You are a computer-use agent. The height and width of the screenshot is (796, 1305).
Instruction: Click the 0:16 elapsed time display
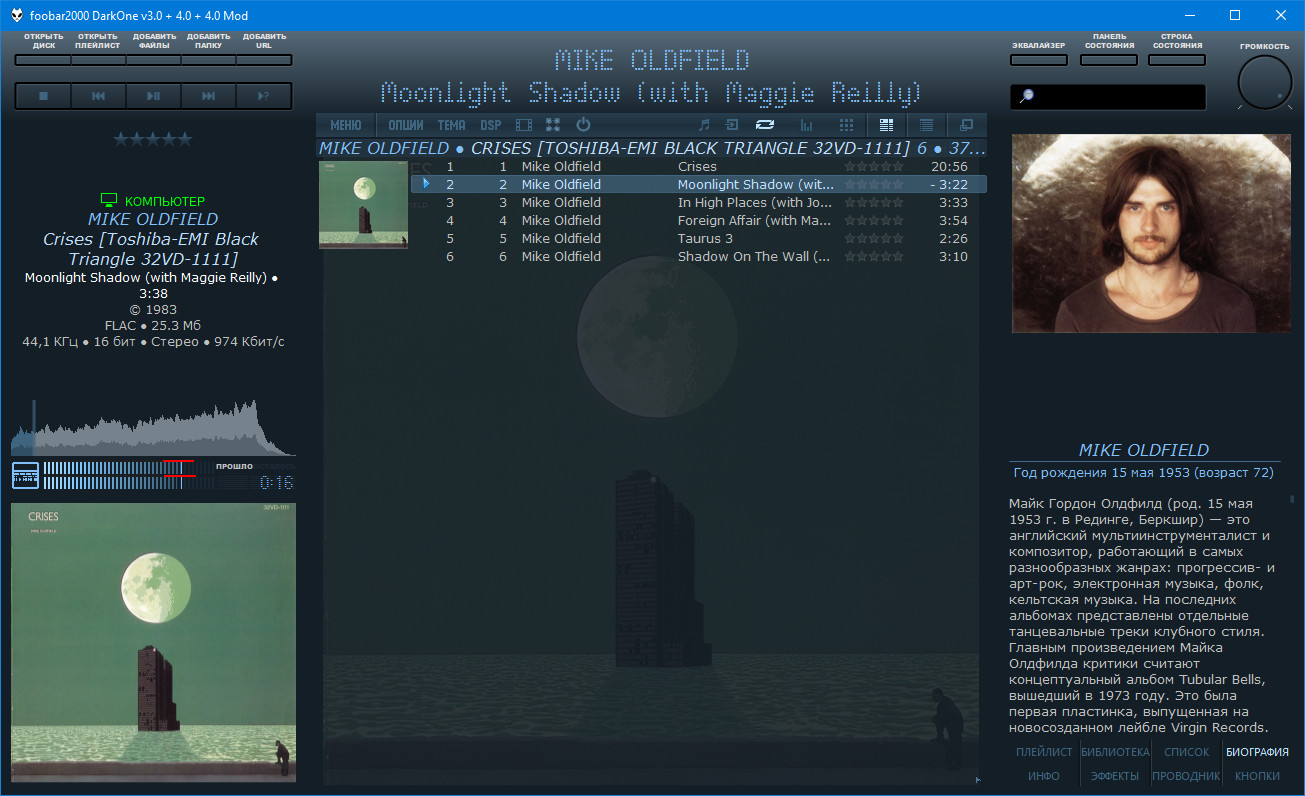276,483
